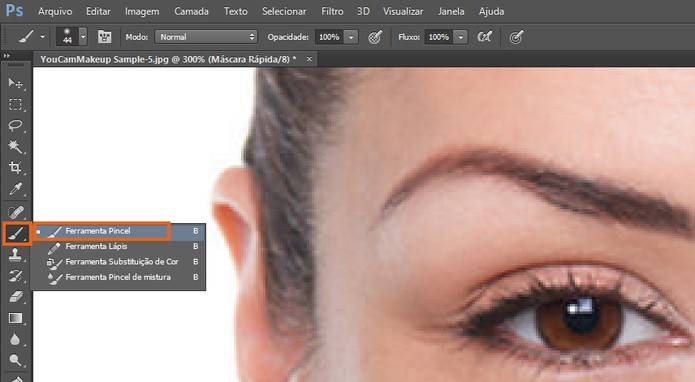Select the Lasso tool

(16, 125)
